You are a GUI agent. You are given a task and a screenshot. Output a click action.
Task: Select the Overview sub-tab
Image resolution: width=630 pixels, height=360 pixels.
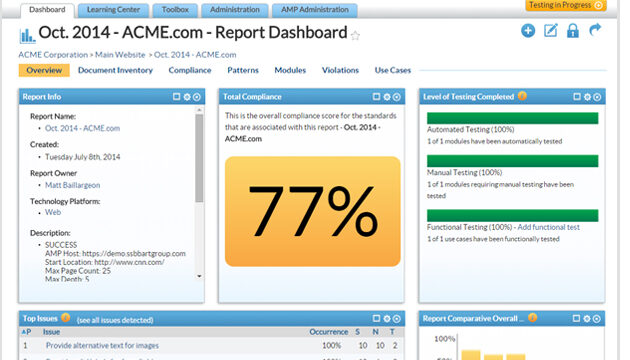coord(44,70)
